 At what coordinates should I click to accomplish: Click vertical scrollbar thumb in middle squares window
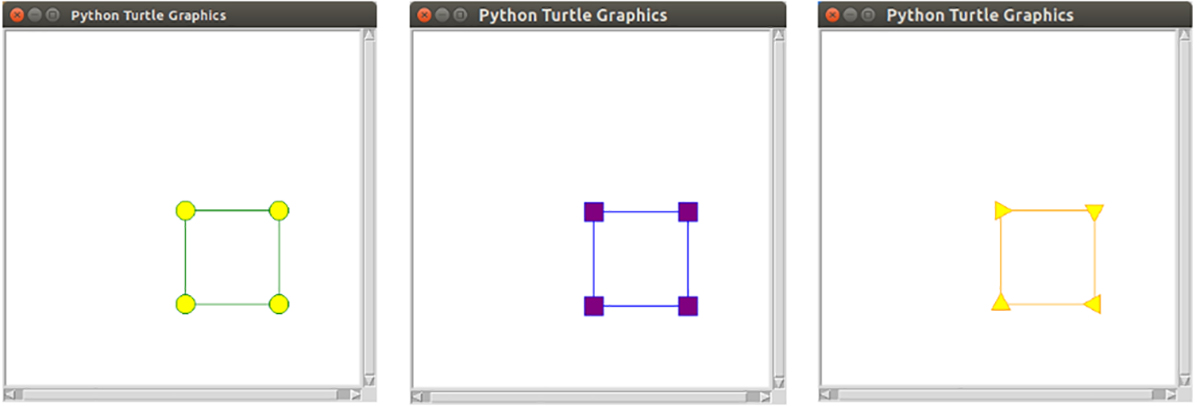point(778,209)
